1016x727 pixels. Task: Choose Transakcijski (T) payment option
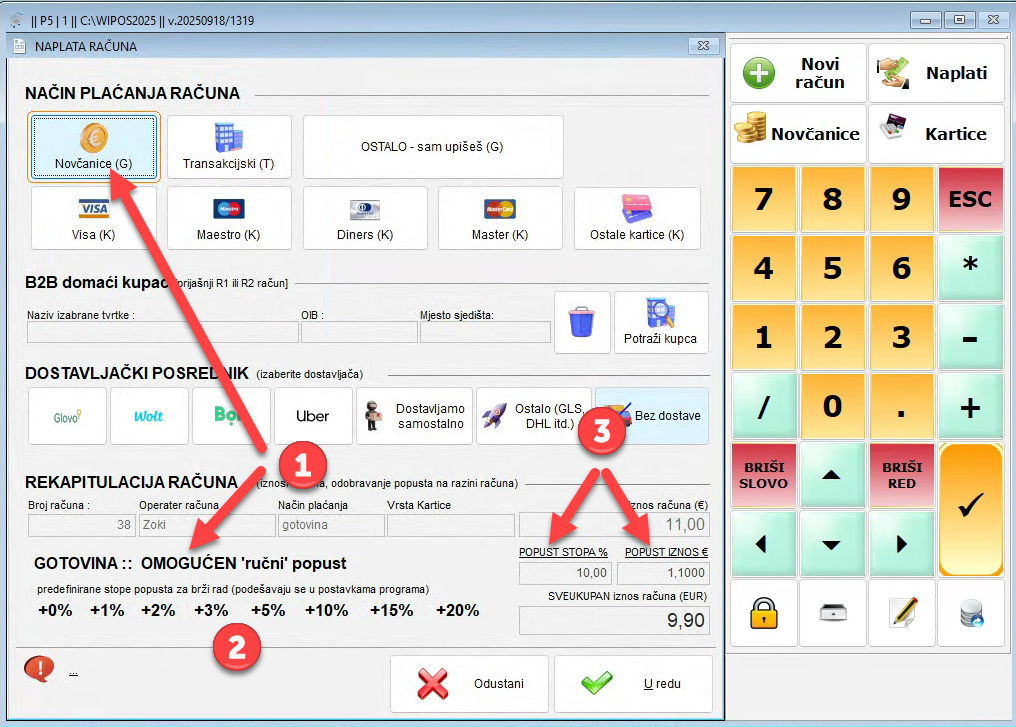(x=228, y=147)
